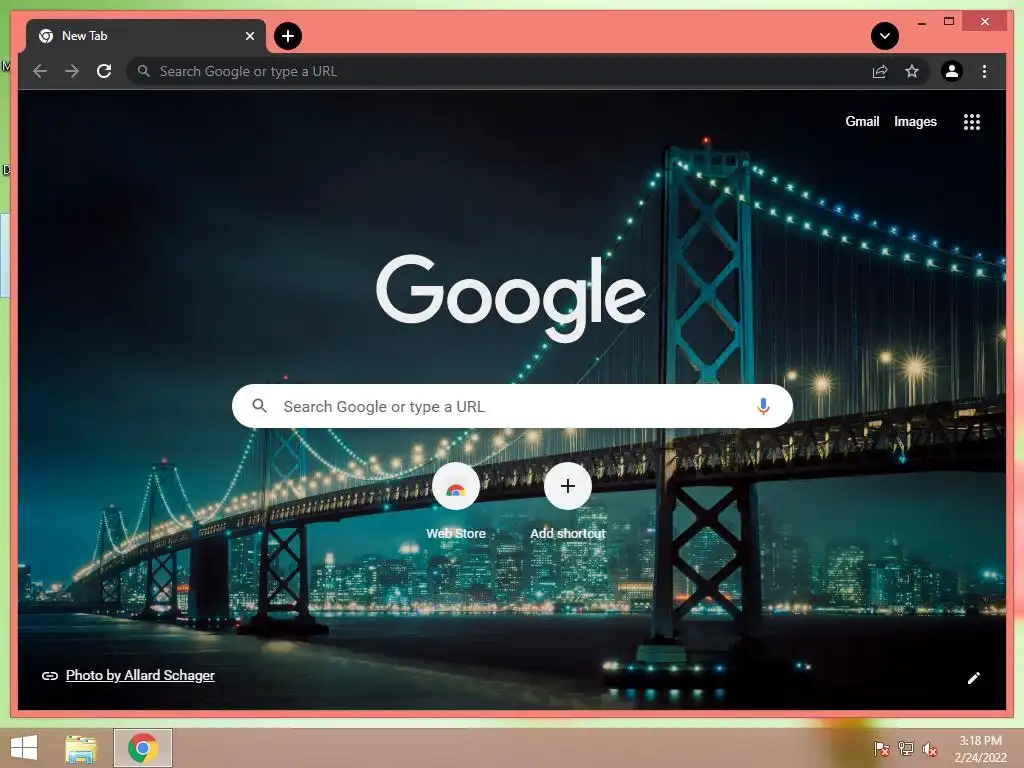Open the Gmail link
1024x768 pixels.
(x=862, y=121)
